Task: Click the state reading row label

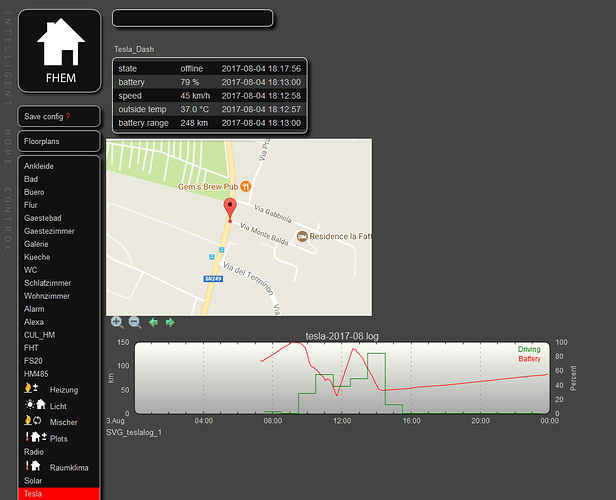Action: click(128, 68)
